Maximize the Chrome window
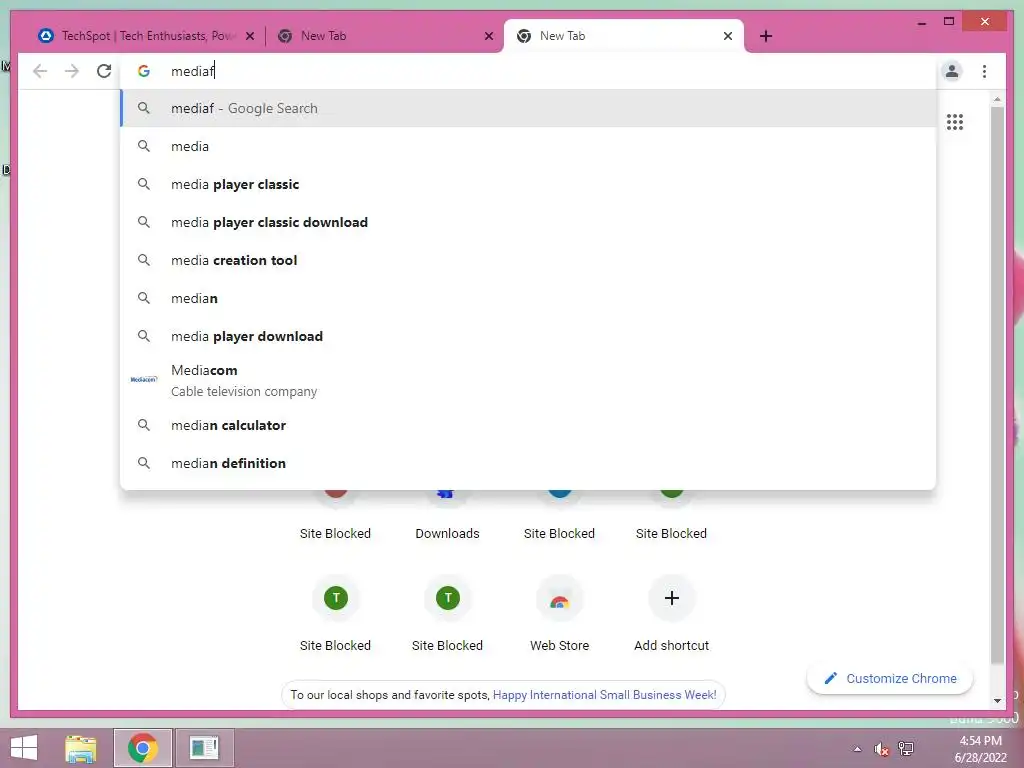The image size is (1024, 768). coord(949,22)
